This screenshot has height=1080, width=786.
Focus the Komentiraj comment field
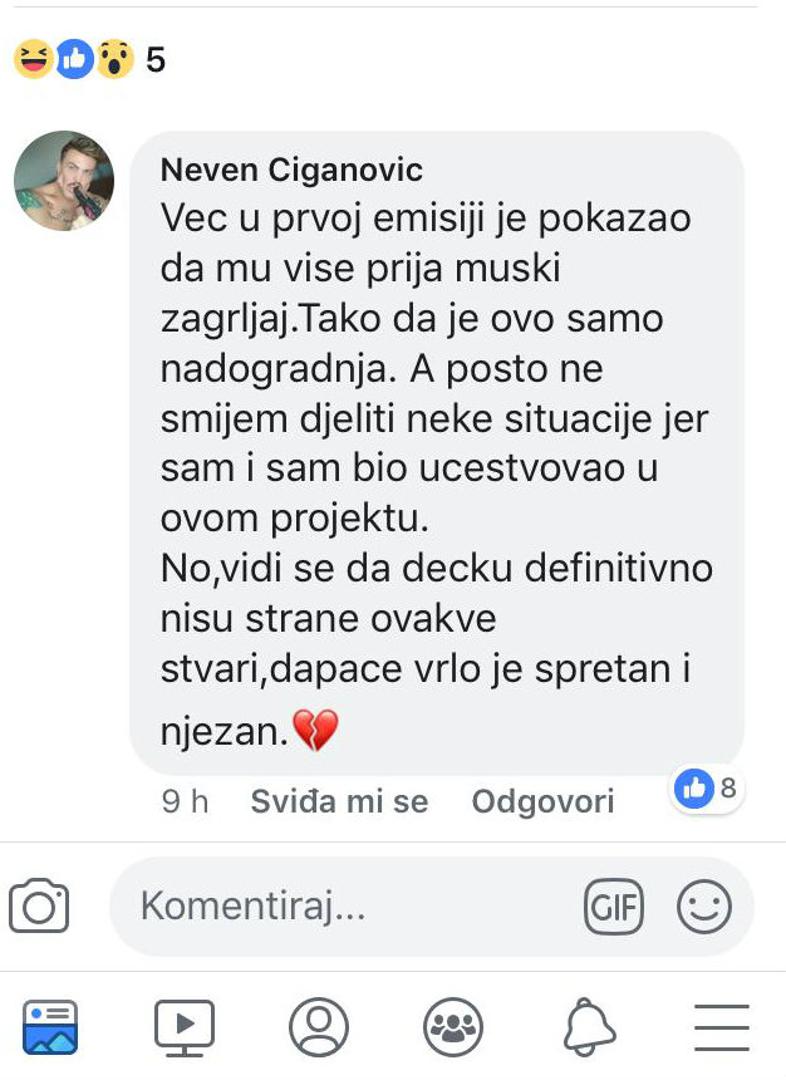(340, 907)
